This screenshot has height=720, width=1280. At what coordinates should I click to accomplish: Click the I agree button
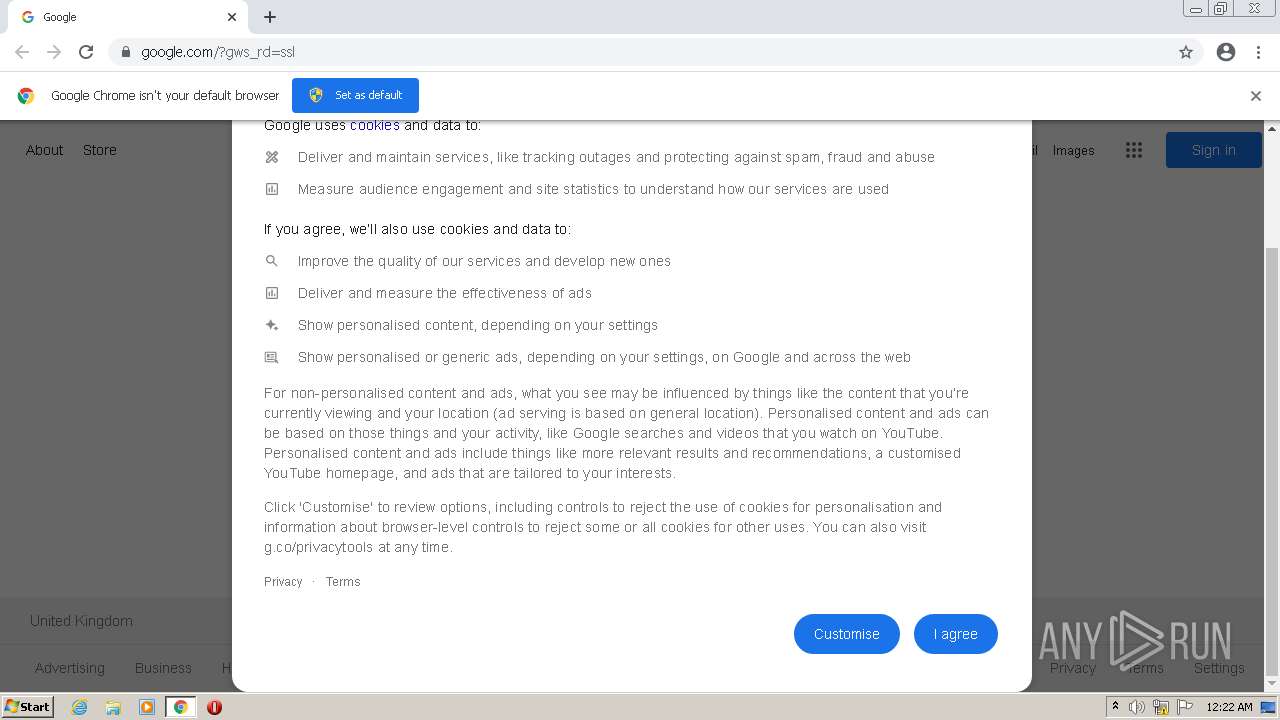(x=955, y=634)
